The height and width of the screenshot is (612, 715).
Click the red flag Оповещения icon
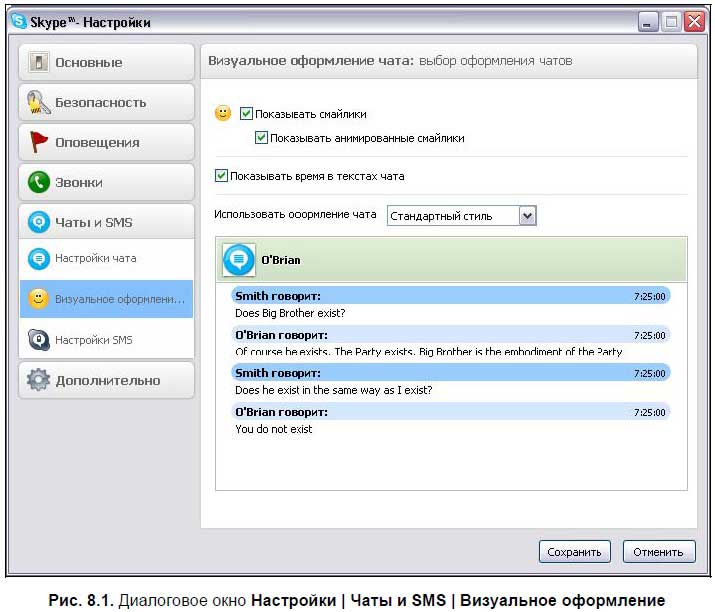[39, 142]
